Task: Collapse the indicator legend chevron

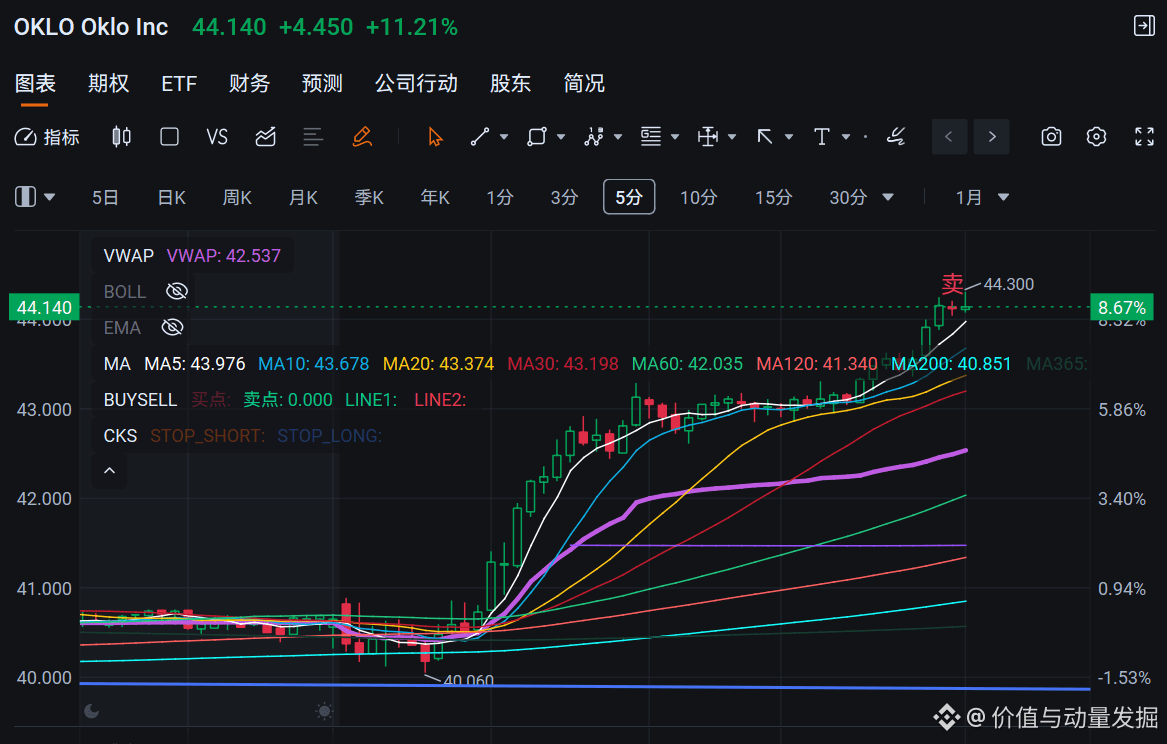Action: (x=109, y=471)
